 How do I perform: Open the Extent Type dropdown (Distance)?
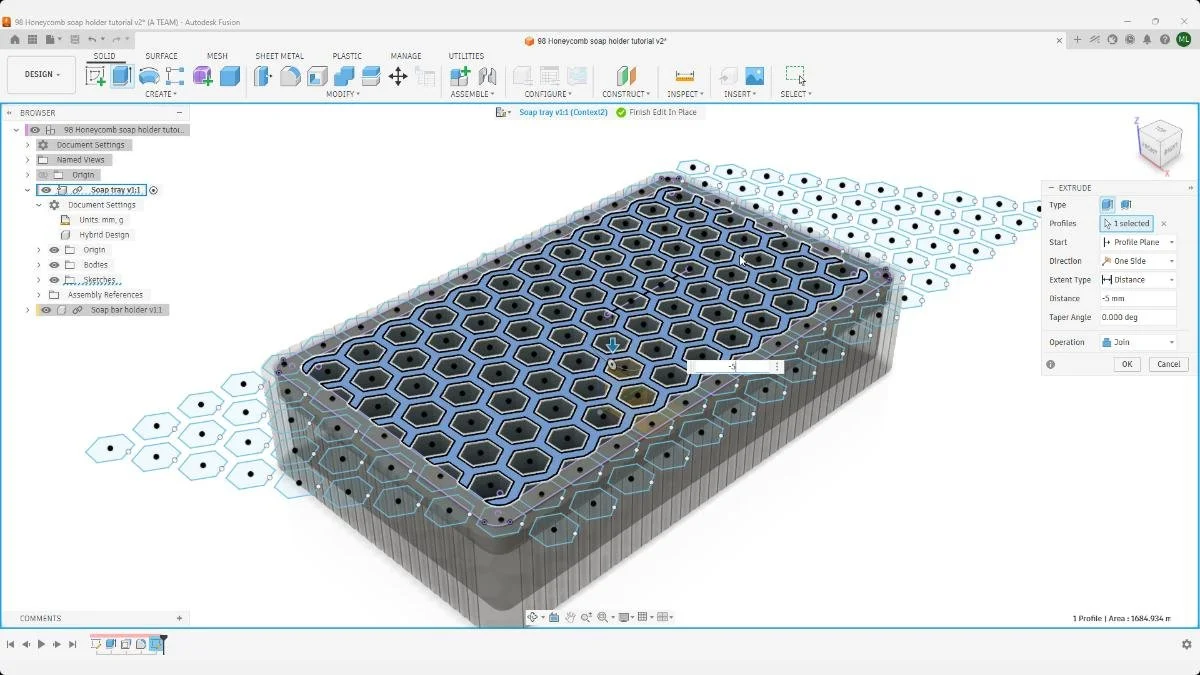coord(1138,280)
